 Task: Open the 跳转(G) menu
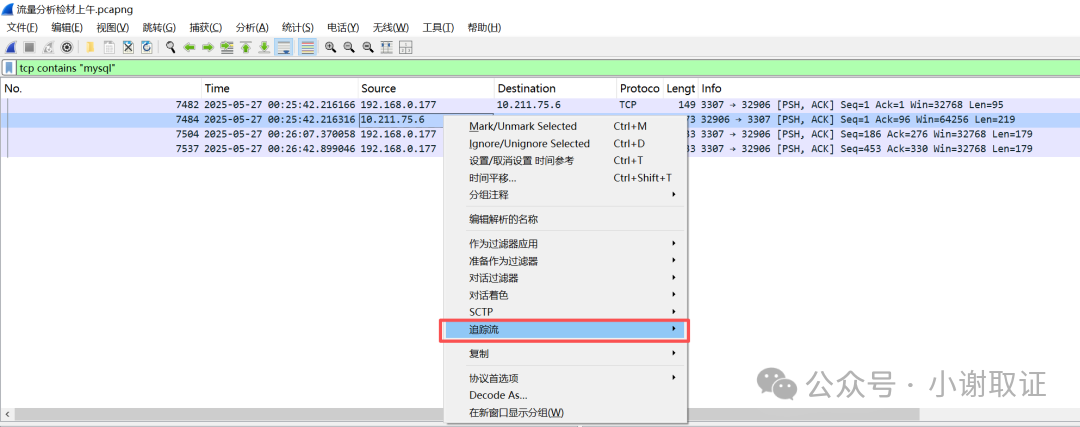click(x=159, y=28)
